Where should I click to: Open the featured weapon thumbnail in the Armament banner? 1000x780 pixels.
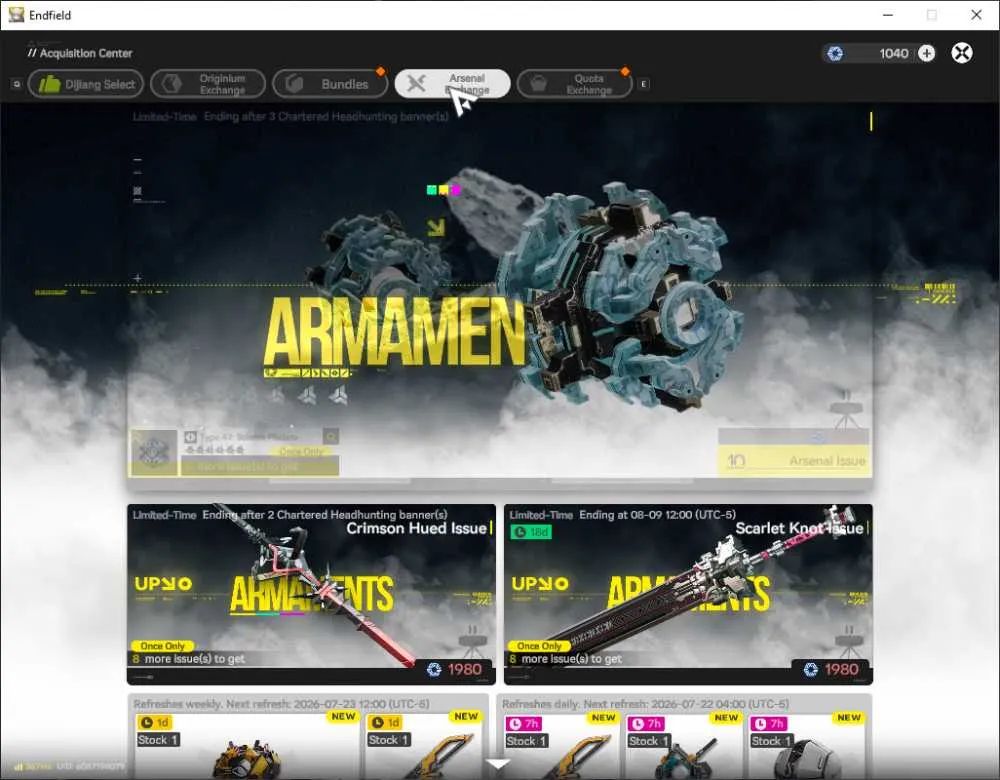(154, 452)
